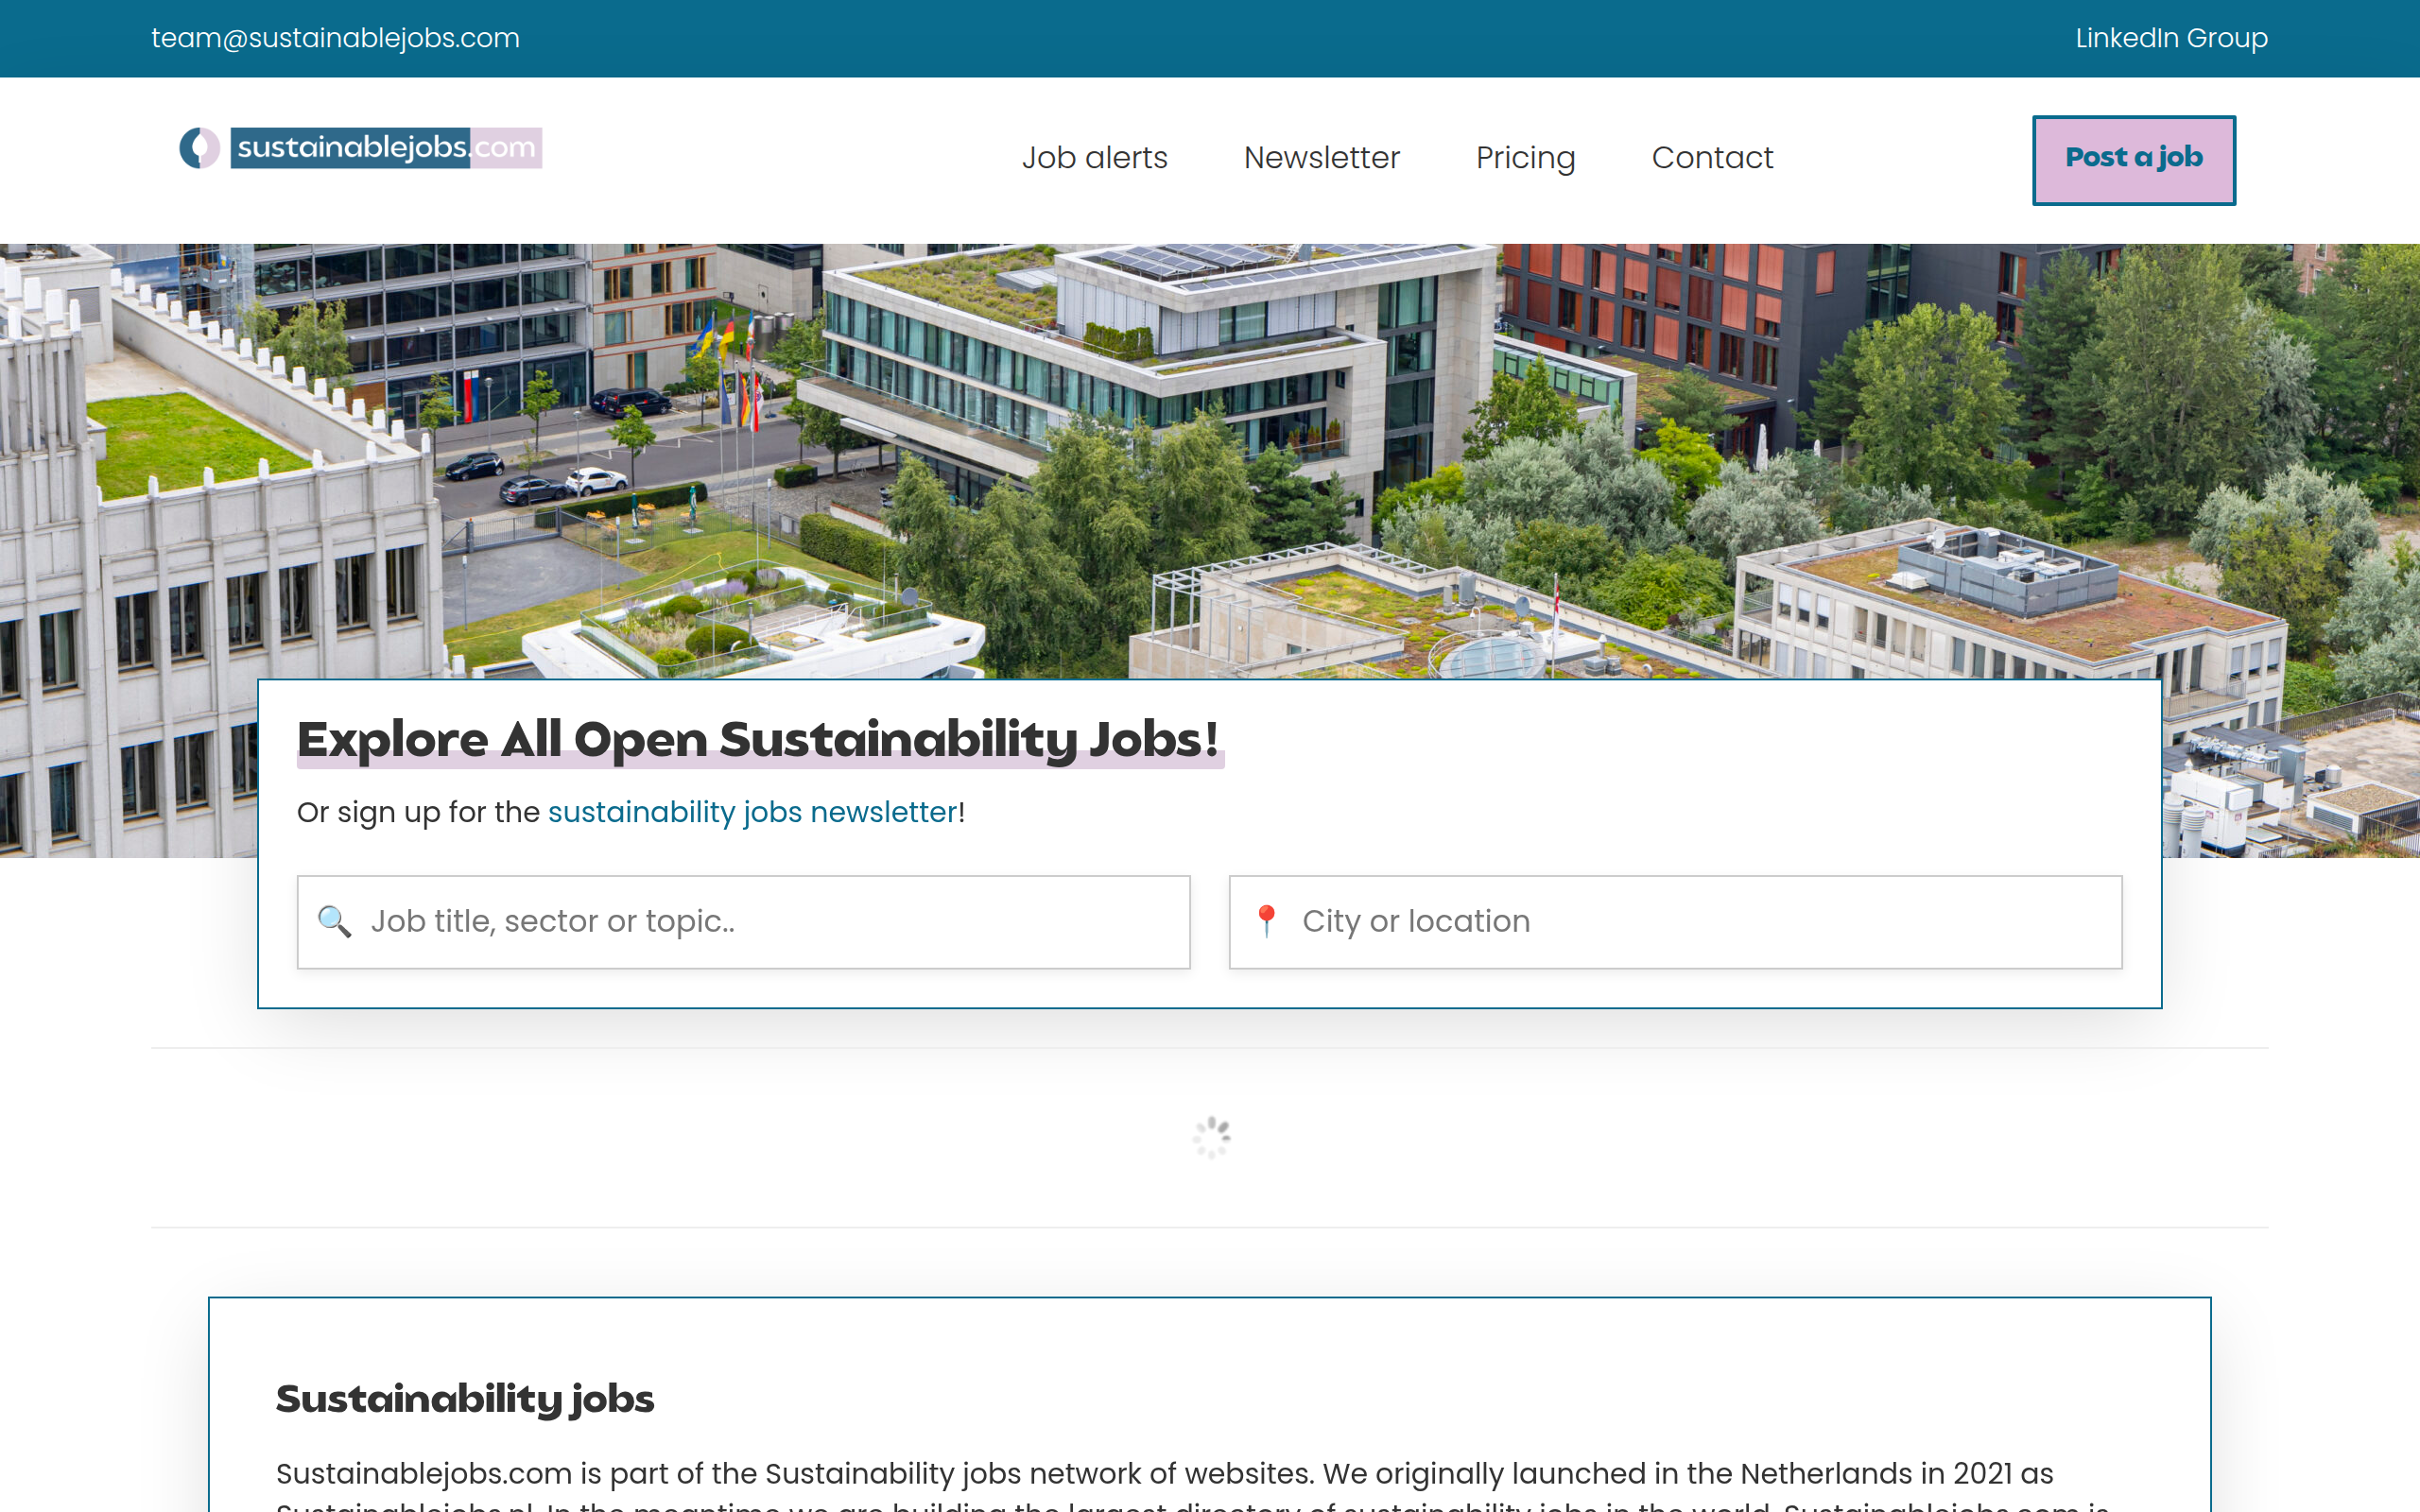The height and width of the screenshot is (1512, 2420).
Task: Click the City or location field
Action: (1675, 921)
